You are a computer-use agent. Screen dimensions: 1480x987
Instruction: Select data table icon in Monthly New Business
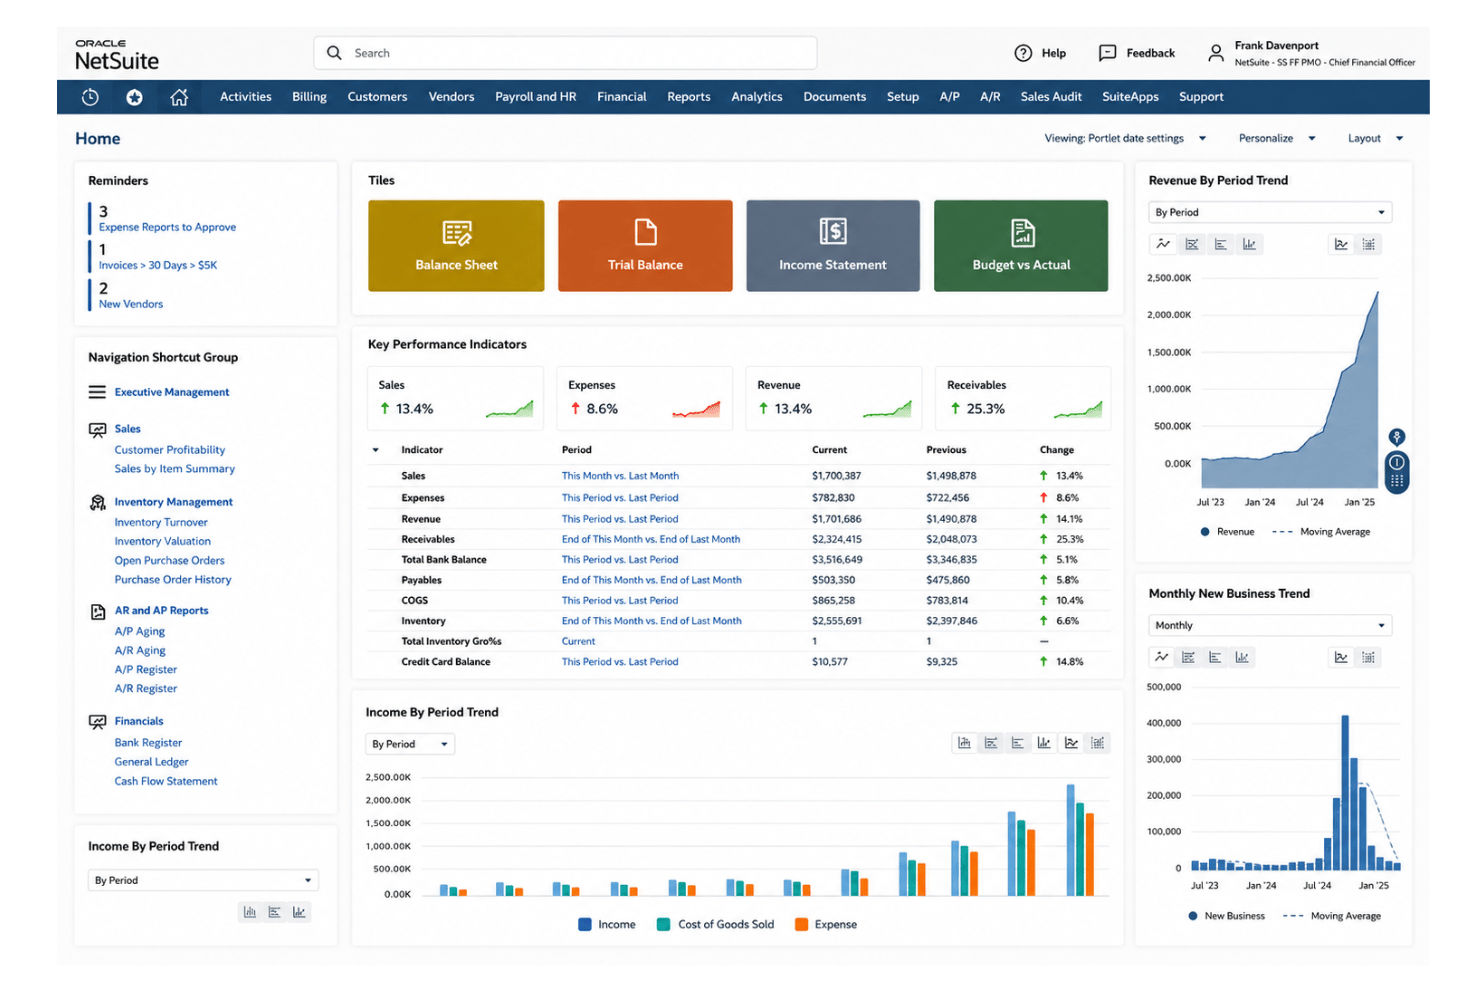1369,657
